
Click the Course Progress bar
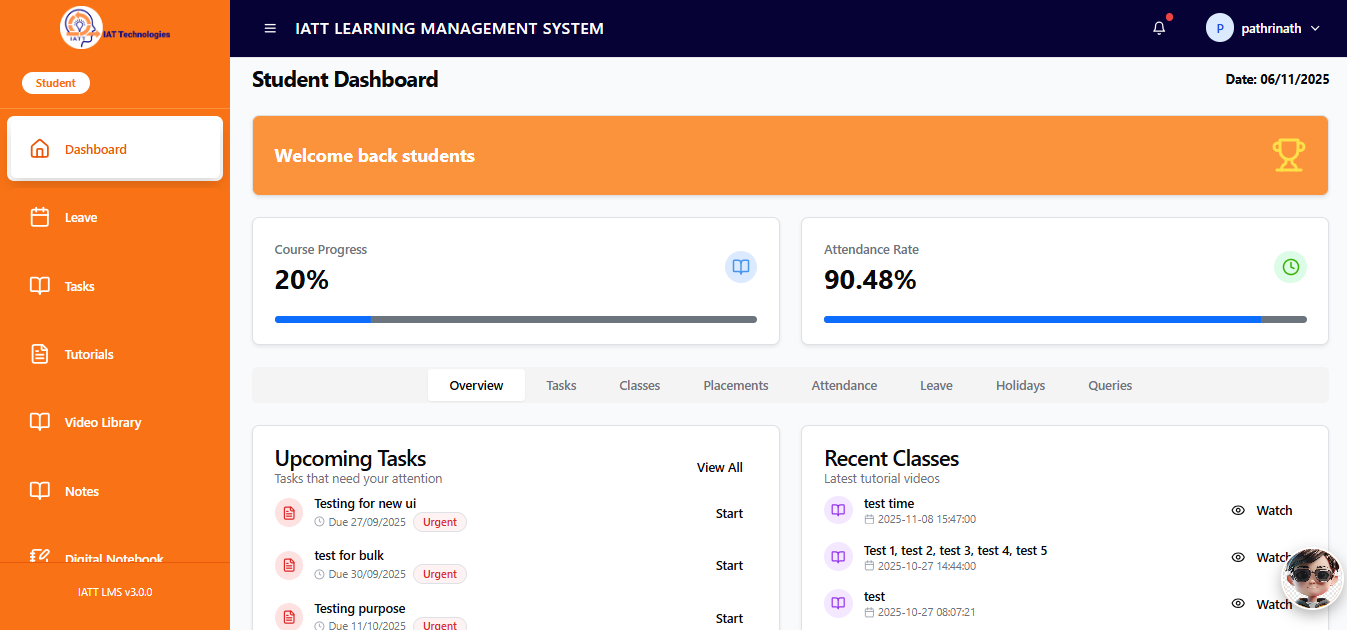(516, 319)
